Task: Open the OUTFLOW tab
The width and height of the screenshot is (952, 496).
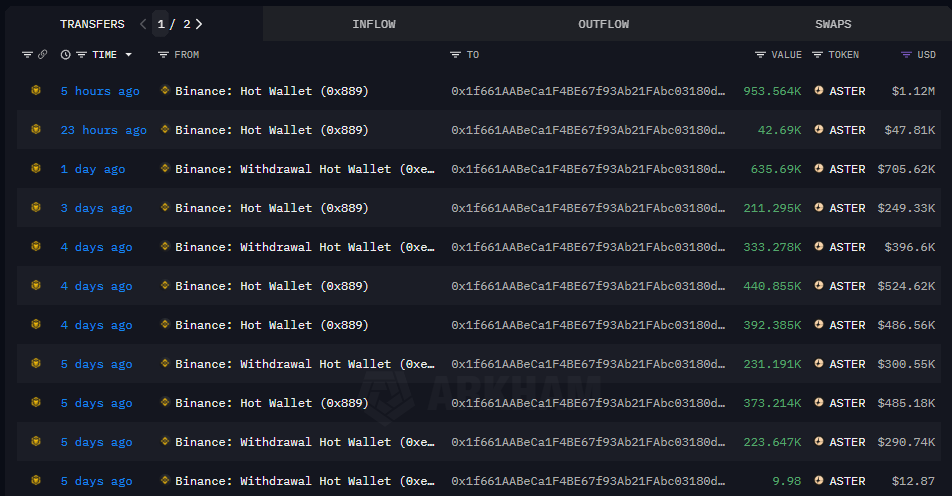Action: coord(604,24)
